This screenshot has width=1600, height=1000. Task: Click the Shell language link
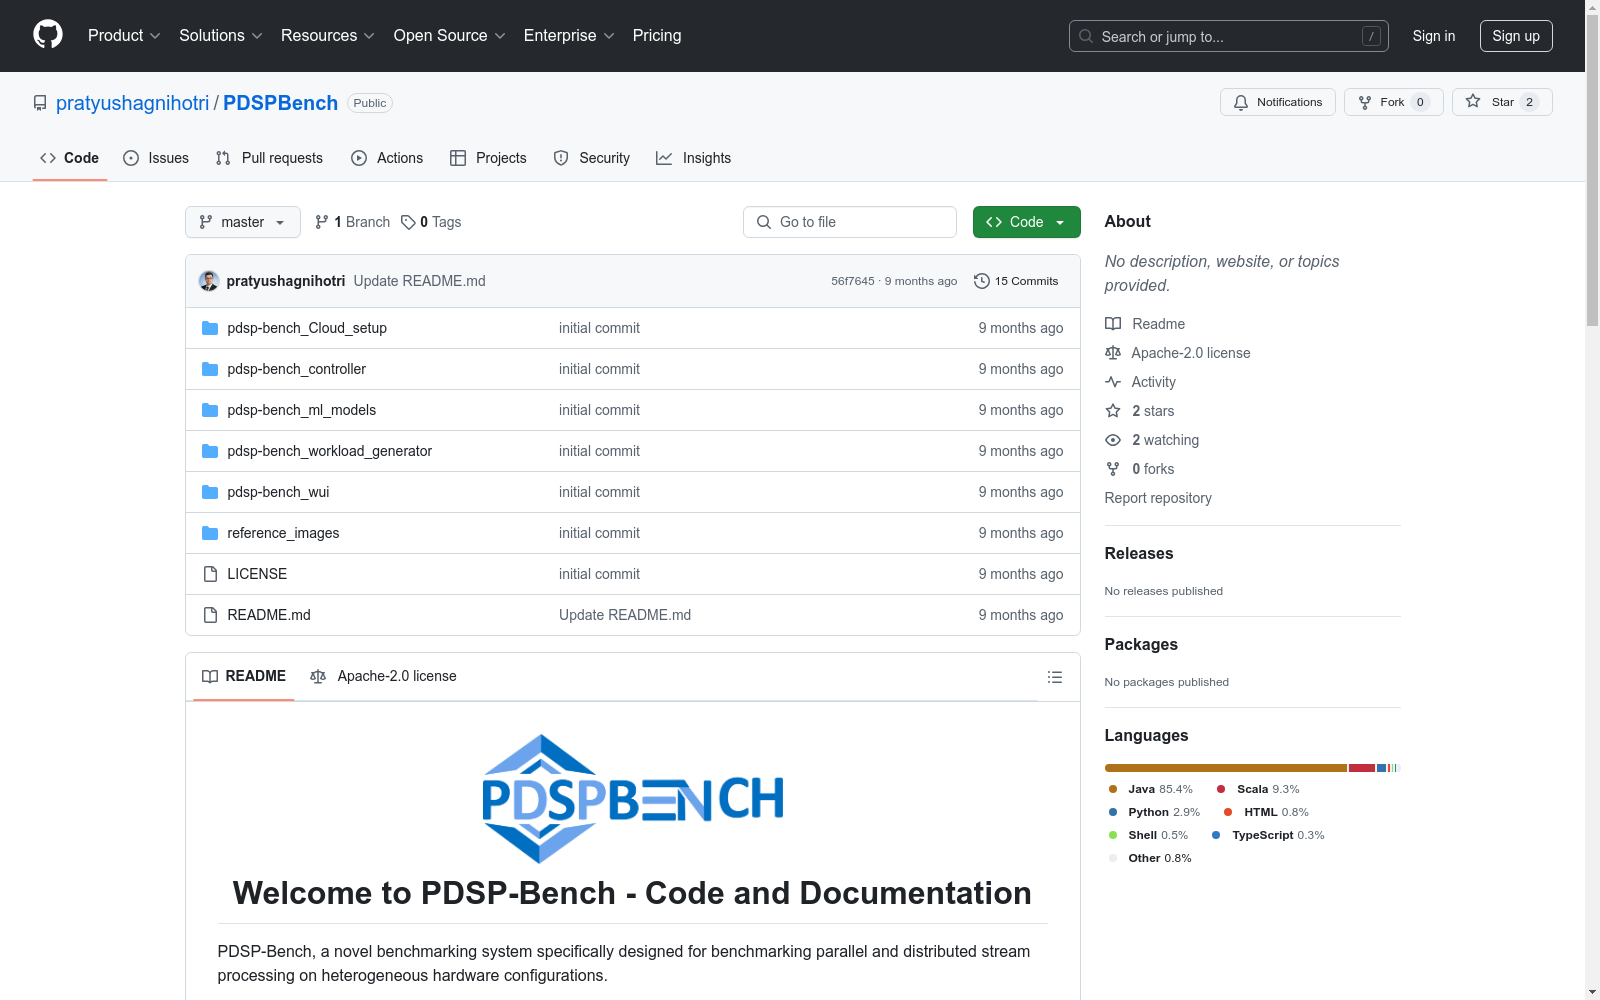[1148, 835]
